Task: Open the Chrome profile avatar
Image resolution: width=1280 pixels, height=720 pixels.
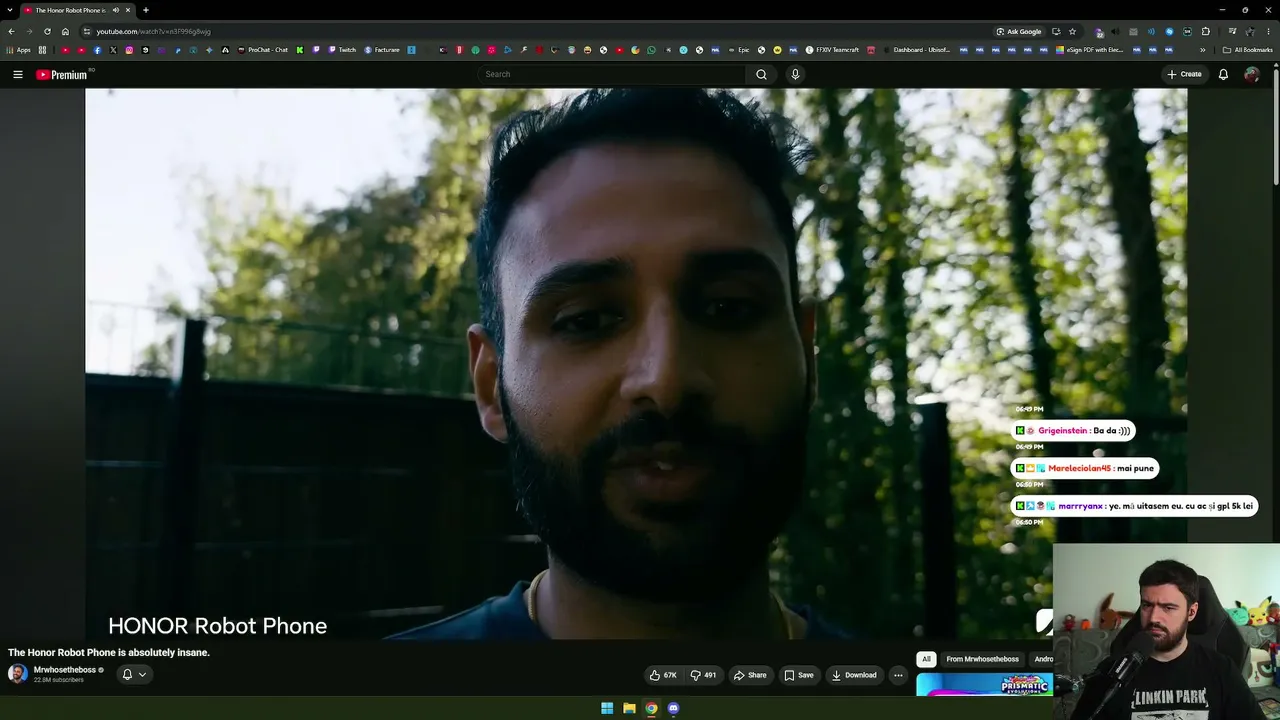Action: 1250,31
